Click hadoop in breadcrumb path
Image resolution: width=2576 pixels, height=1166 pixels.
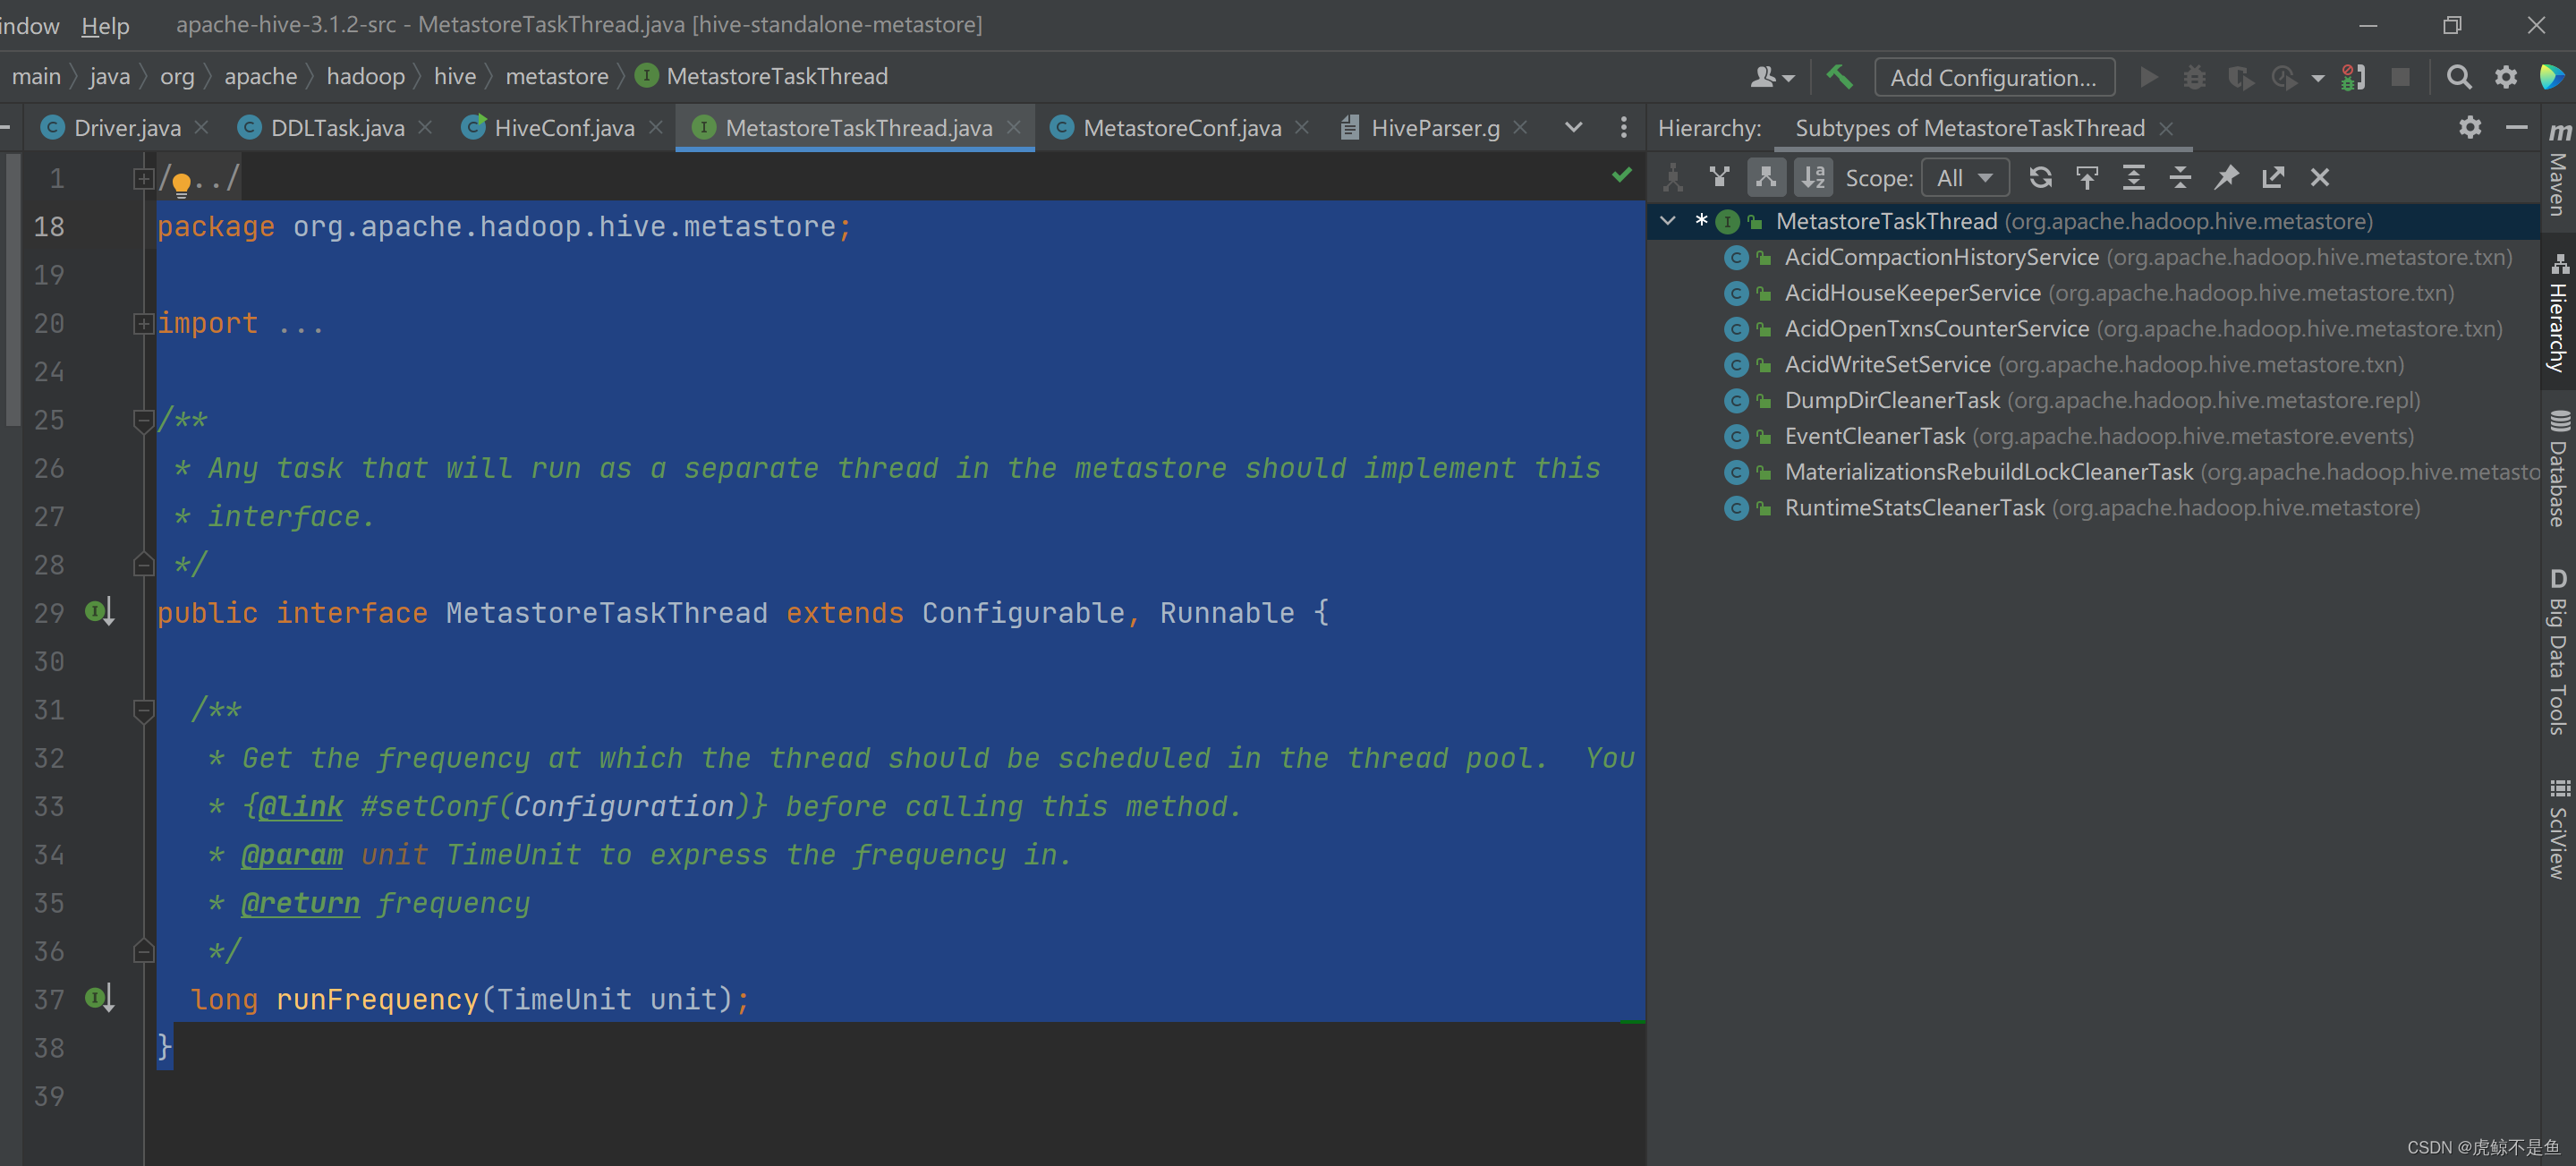pyautogui.click(x=365, y=76)
